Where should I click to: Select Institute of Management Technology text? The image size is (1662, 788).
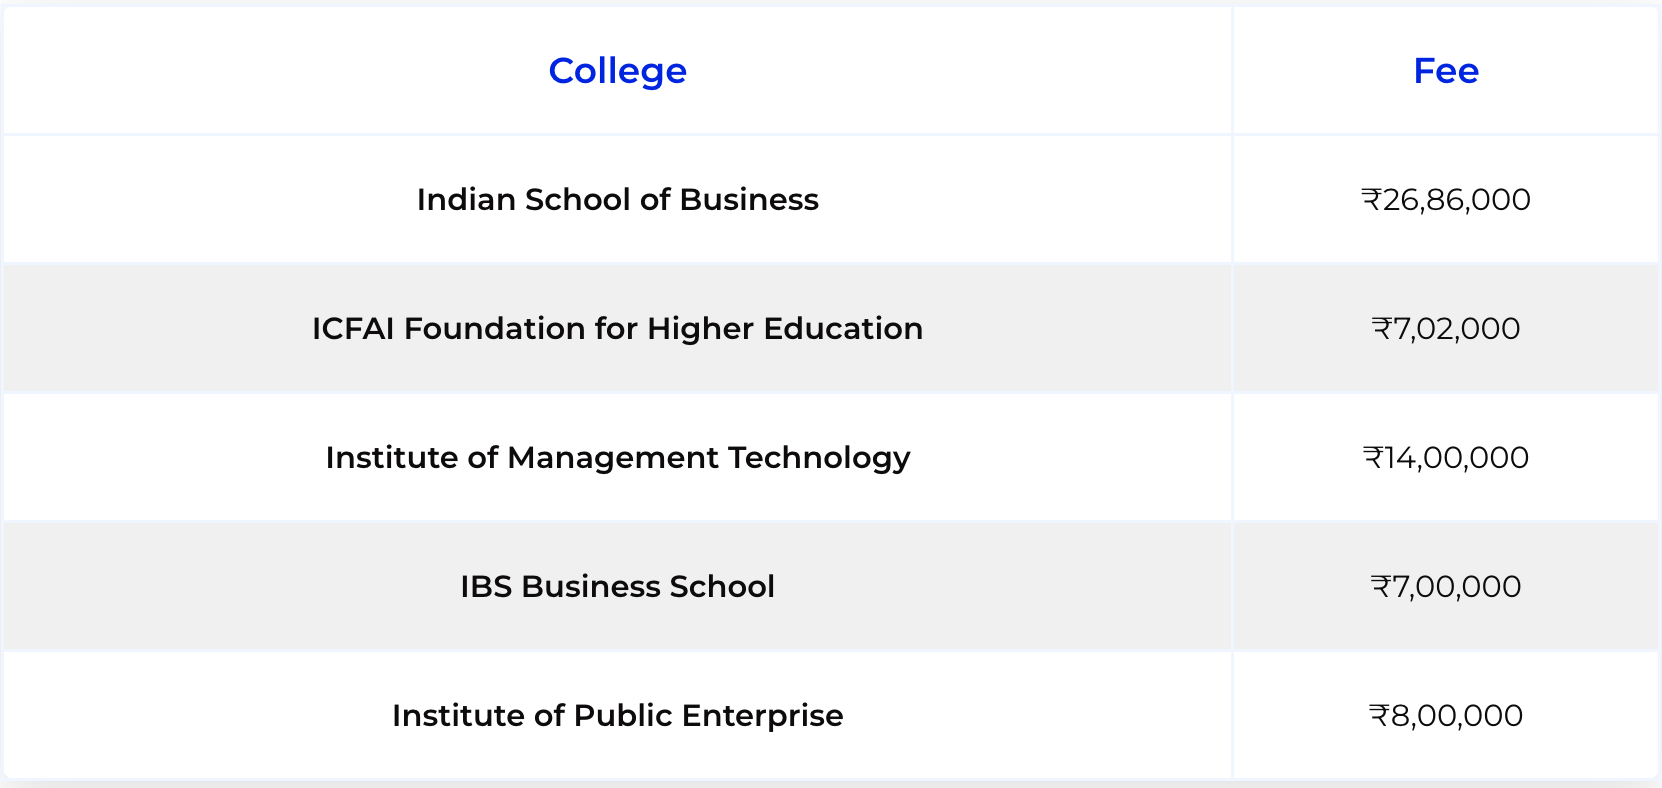tap(617, 458)
